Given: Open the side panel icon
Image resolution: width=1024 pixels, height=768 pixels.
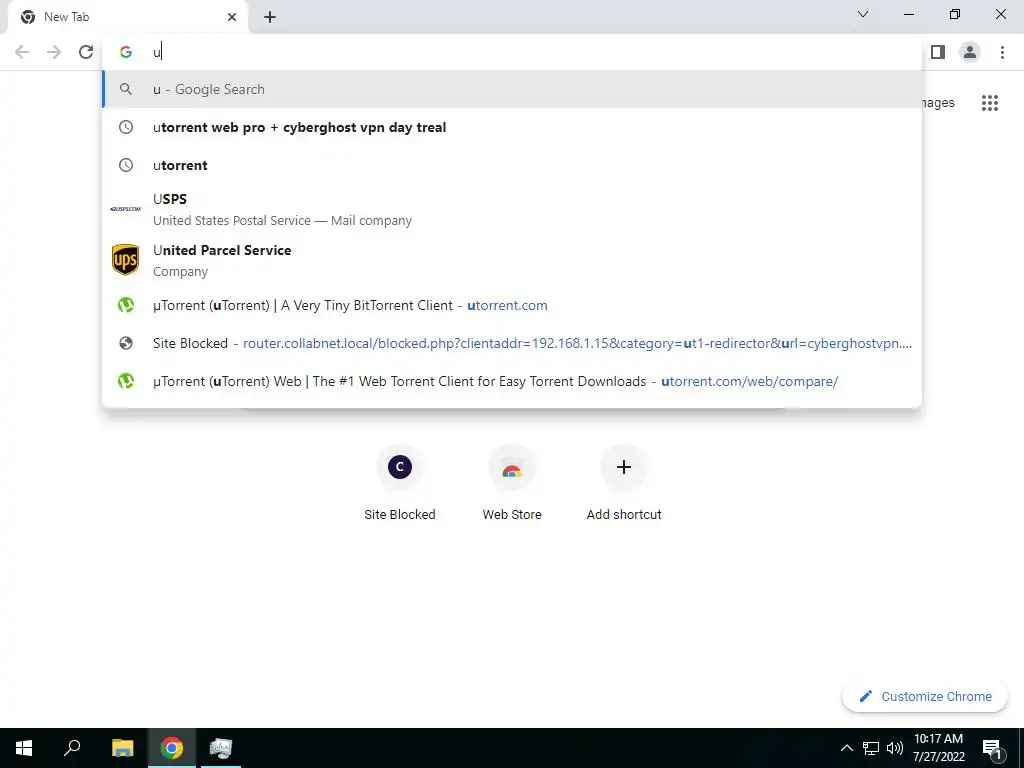Looking at the screenshot, I should [x=938, y=52].
